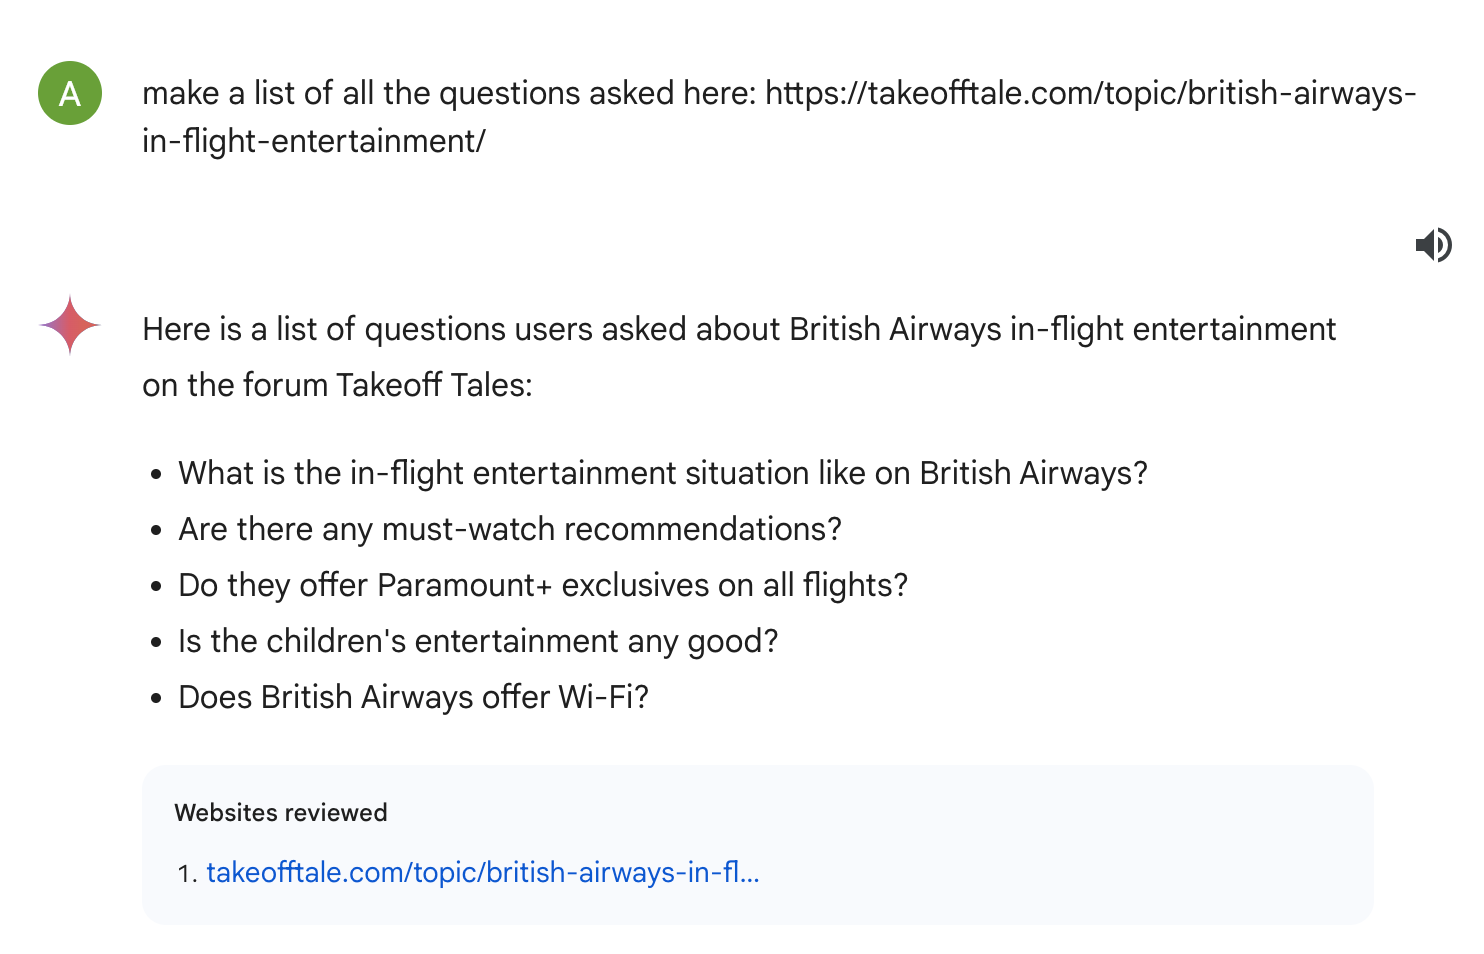Click the "Takeoff Tales" forum name in intro

pos(433,385)
